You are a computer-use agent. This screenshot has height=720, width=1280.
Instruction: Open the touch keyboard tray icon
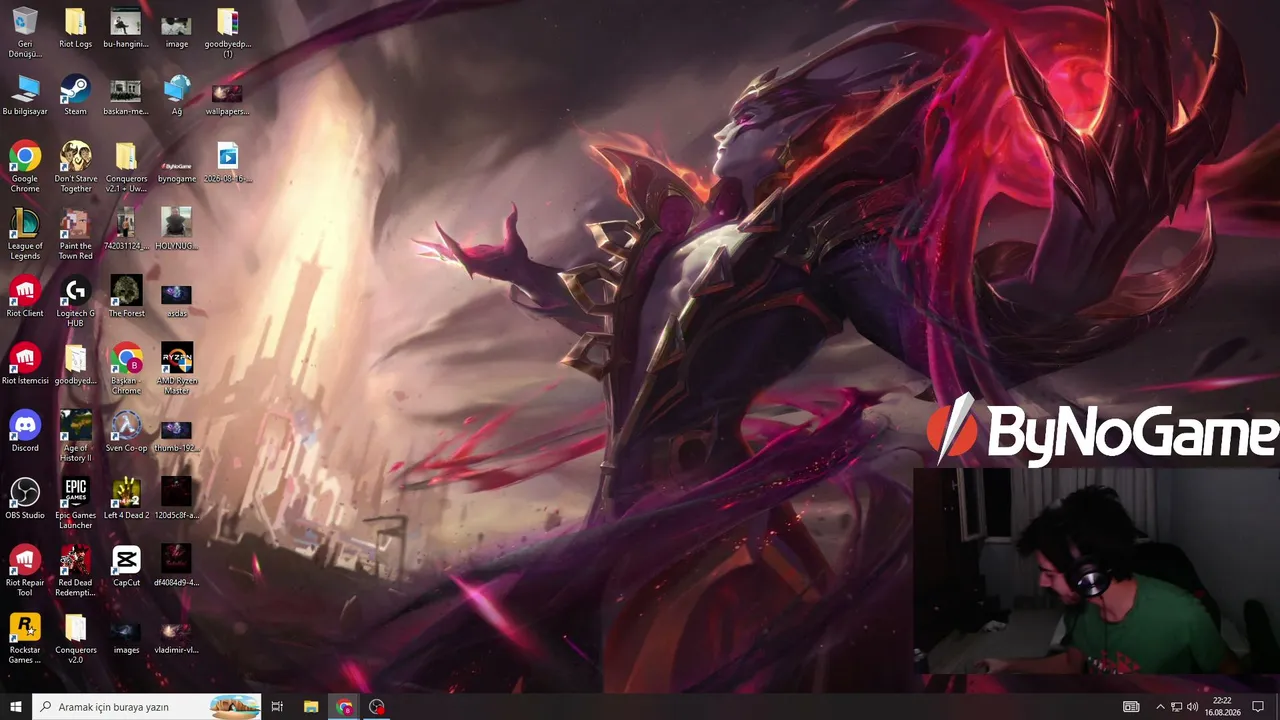(1131, 707)
